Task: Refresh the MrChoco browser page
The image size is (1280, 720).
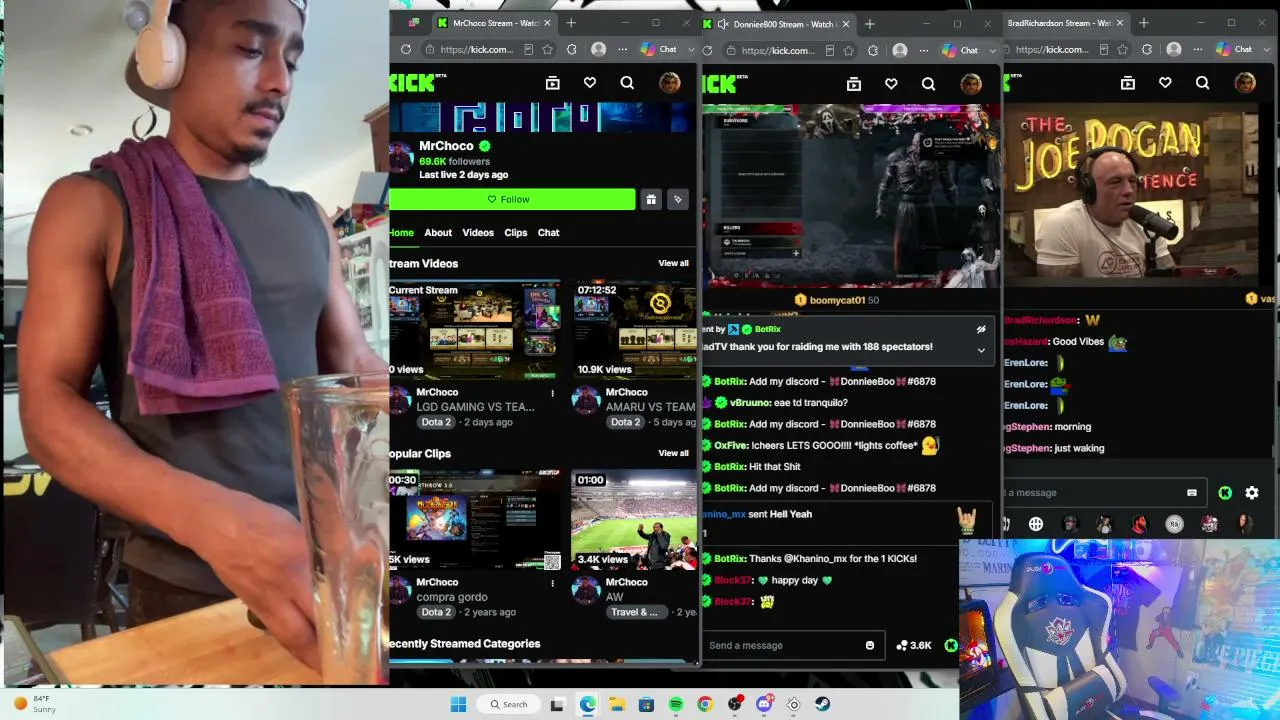Action: [406, 50]
